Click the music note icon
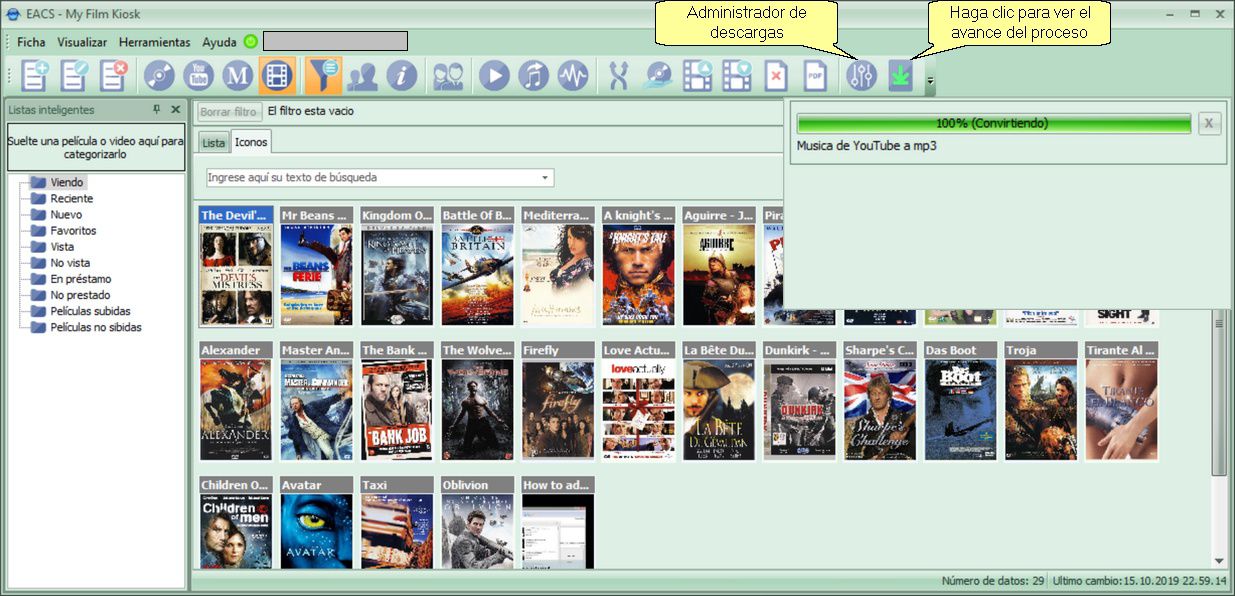 (533, 76)
